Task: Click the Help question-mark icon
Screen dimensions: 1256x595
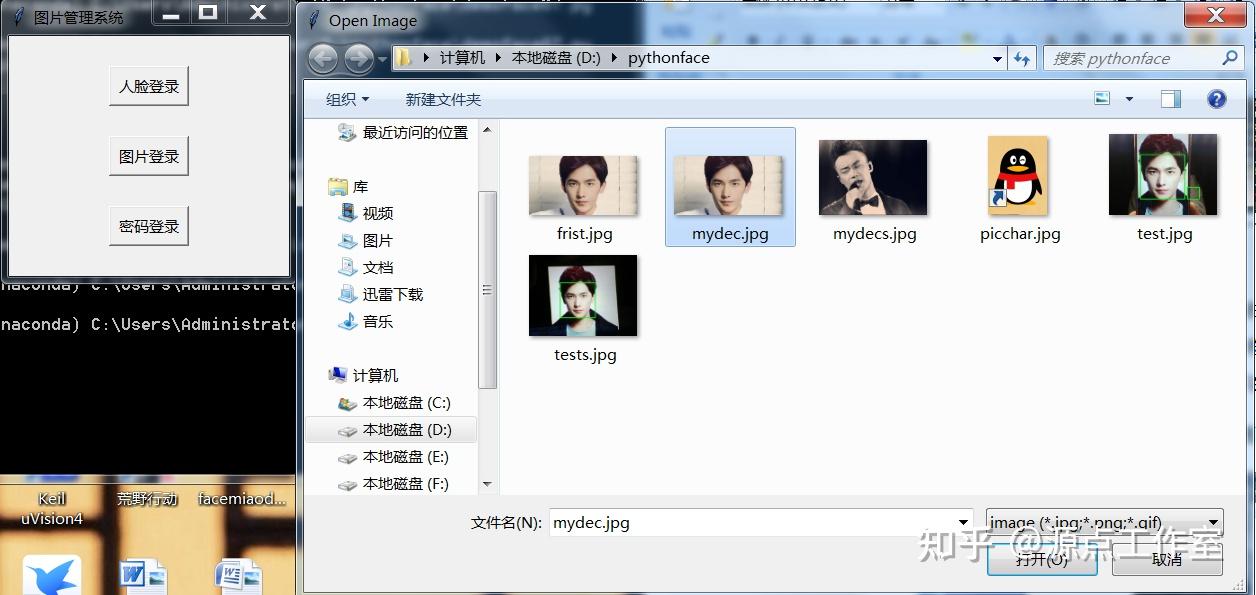Action: click(1216, 98)
